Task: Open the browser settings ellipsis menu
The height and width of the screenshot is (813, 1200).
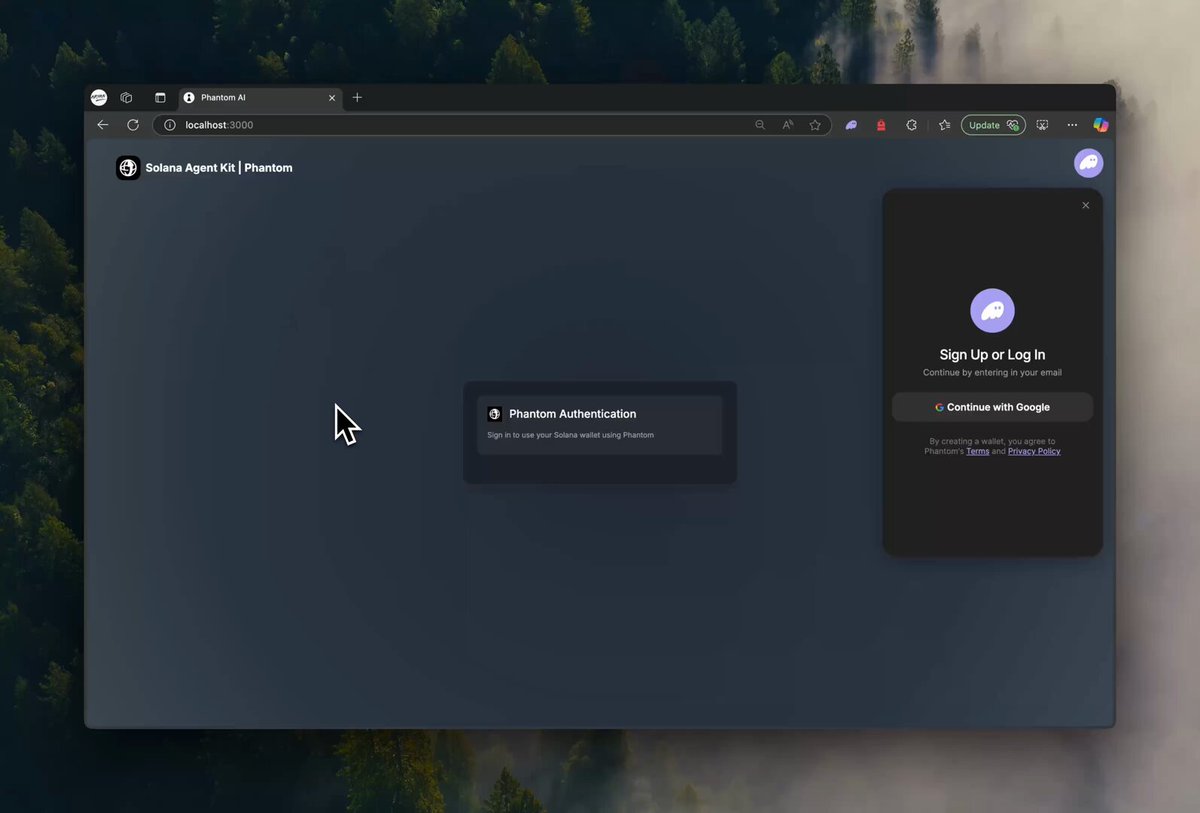Action: [1072, 125]
